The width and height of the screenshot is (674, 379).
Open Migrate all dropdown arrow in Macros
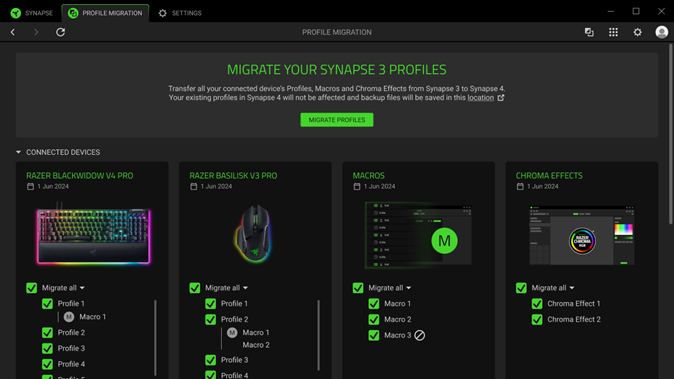pos(409,288)
